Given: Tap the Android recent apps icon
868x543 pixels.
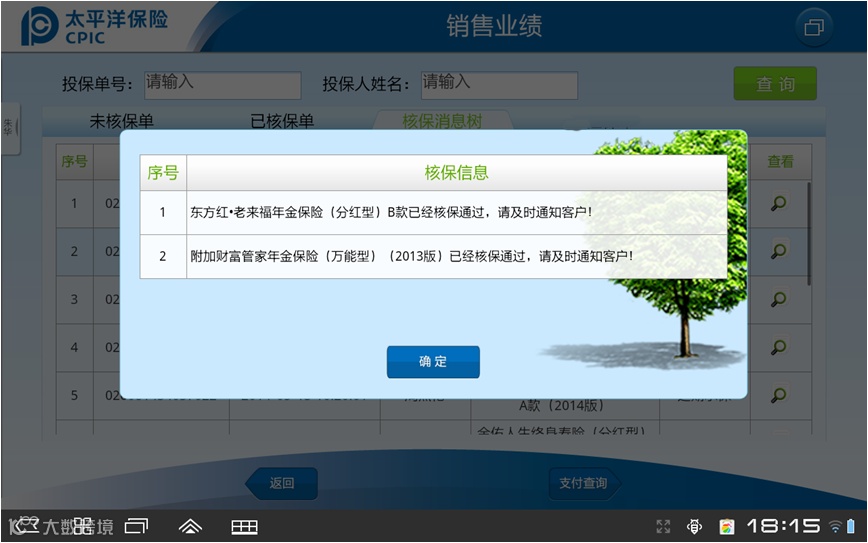Looking at the screenshot, I should pyautogui.click(x=137, y=526).
